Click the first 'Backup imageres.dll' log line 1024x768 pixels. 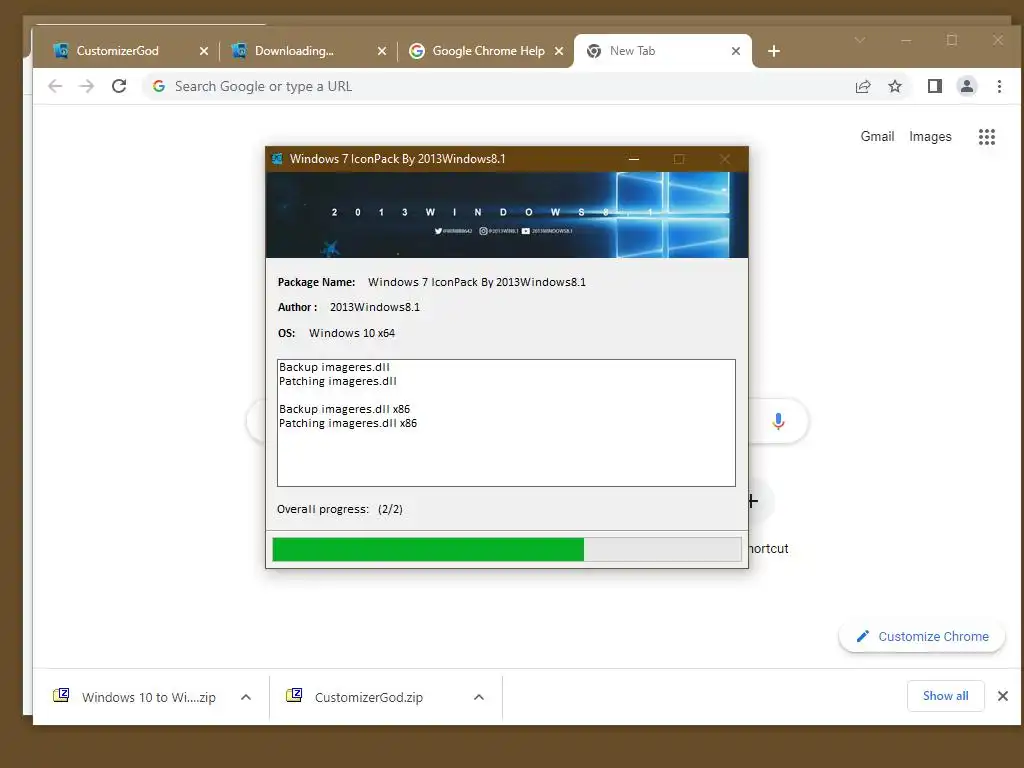tap(334, 367)
